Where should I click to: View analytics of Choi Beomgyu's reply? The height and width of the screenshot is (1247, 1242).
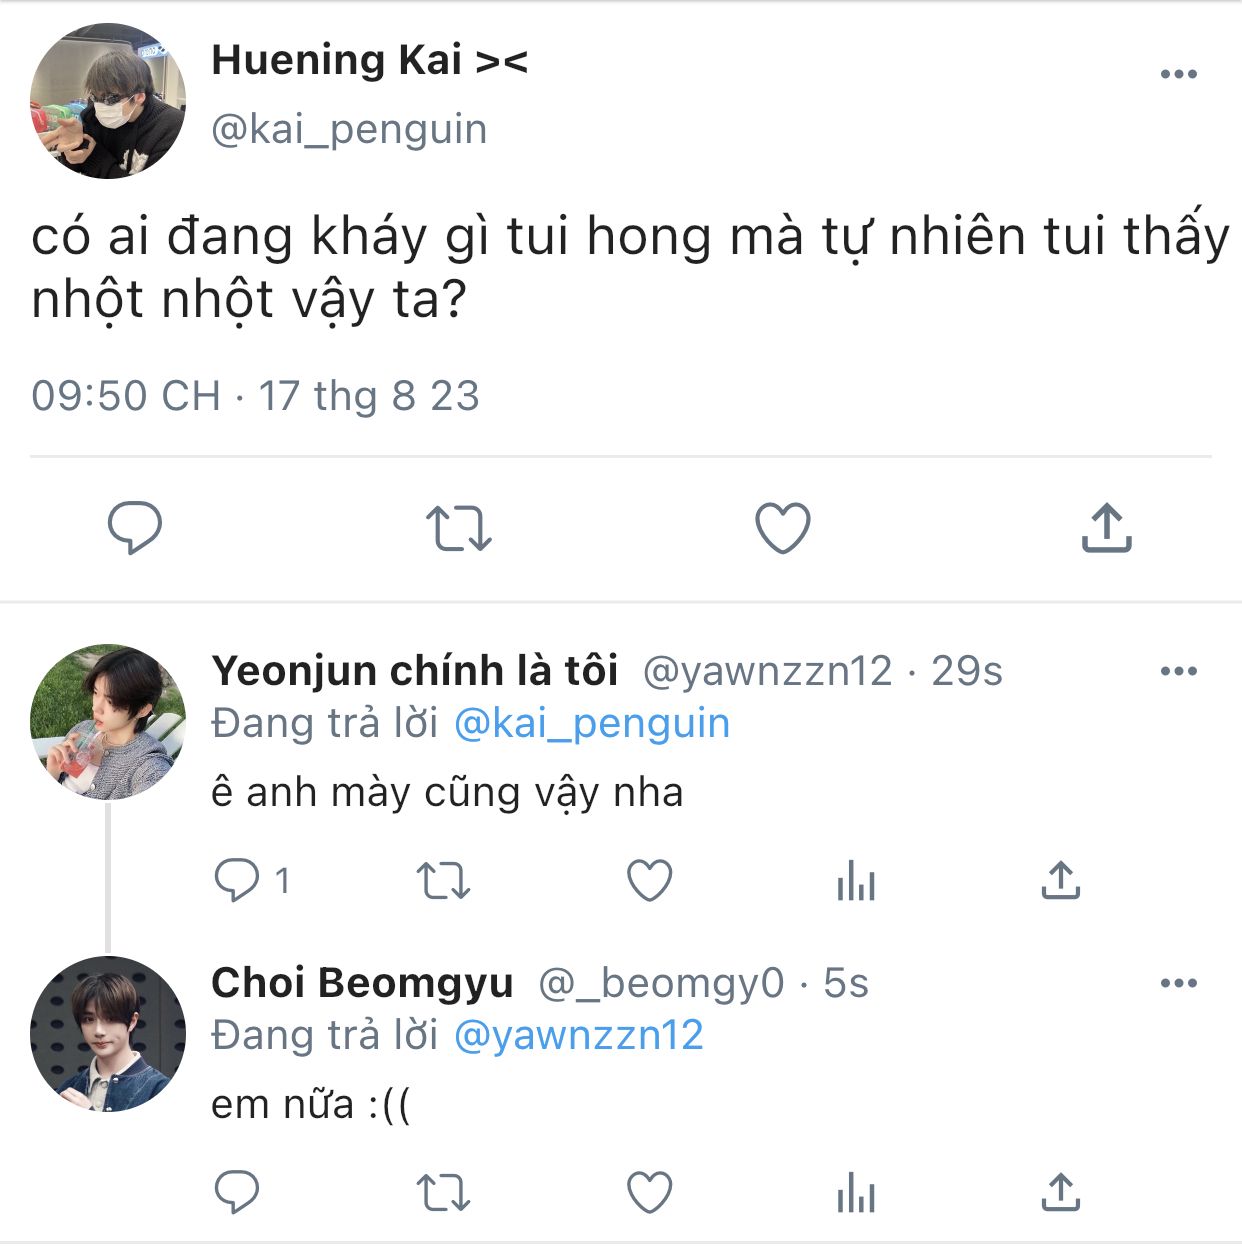coord(856,1192)
